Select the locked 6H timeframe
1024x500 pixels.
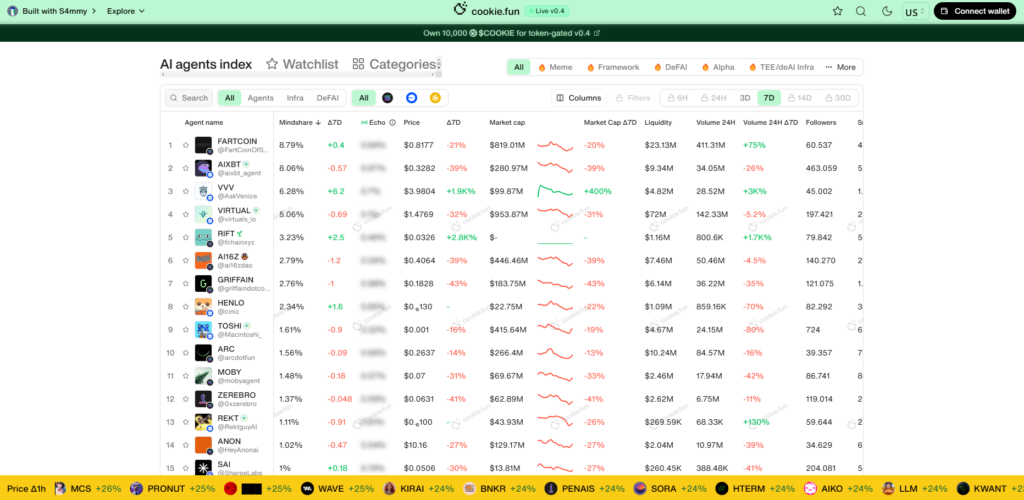pos(677,98)
